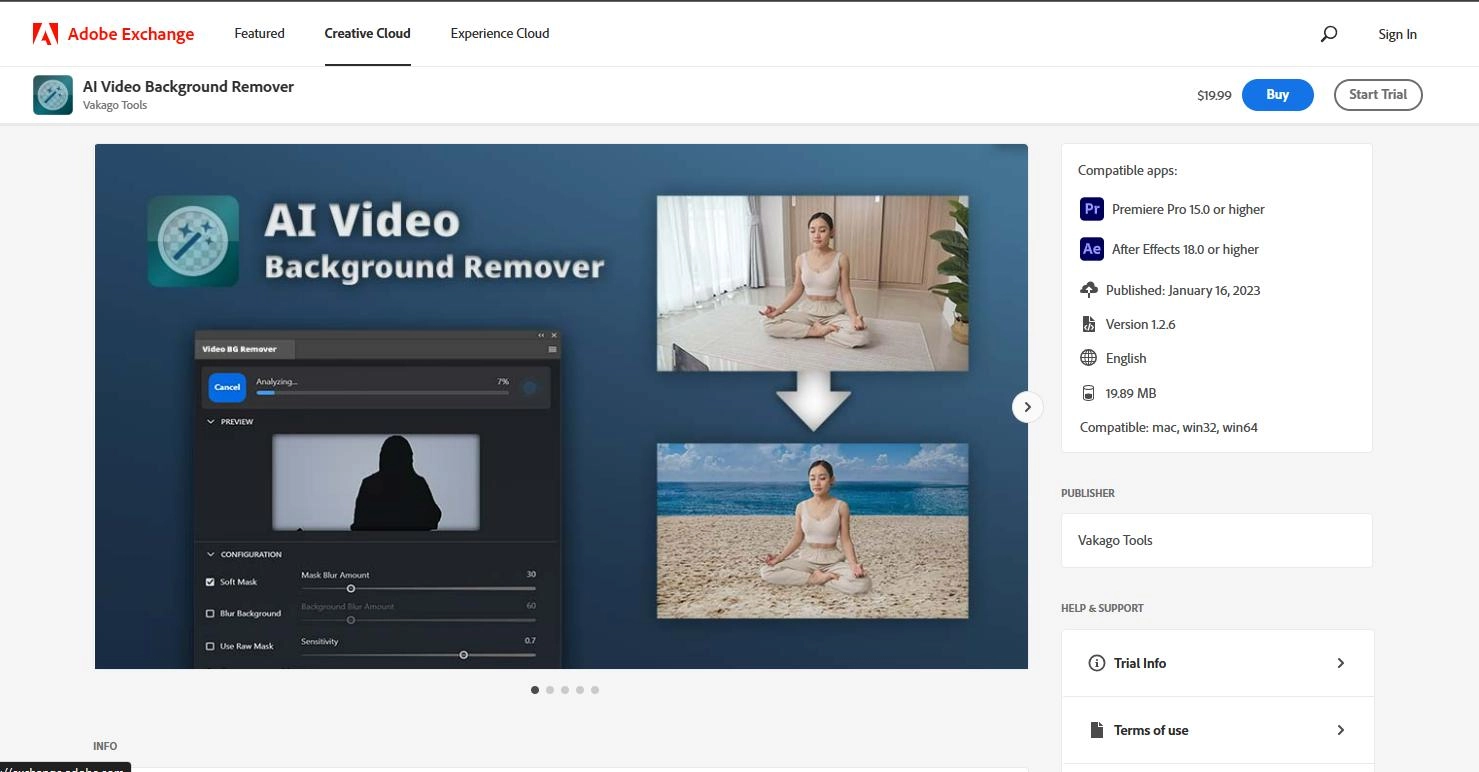Click the panel collapse double-arrow icon
1479x772 pixels.
coord(541,335)
